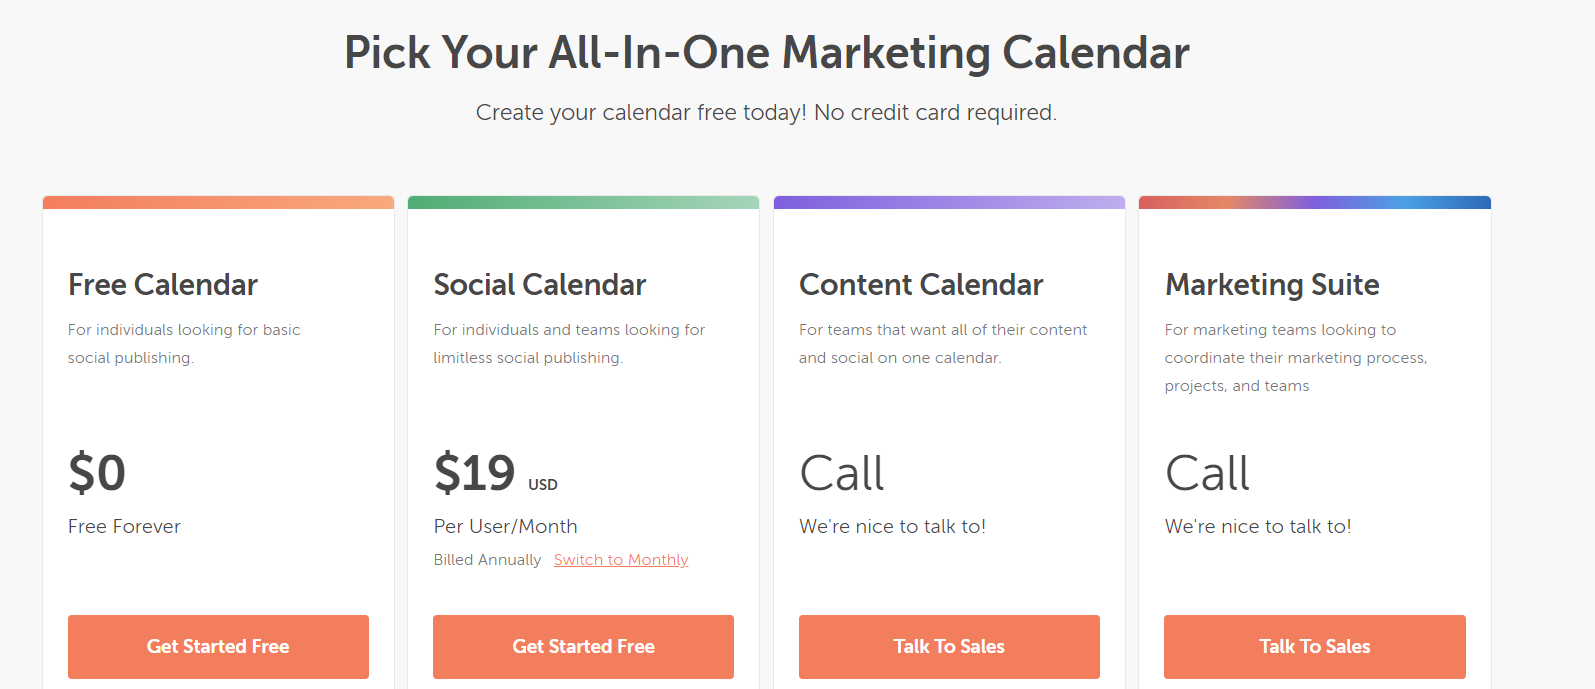This screenshot has height=689, width=1595.
Task: Click the Free Calendar plan heading
Action: click(163, 285)
